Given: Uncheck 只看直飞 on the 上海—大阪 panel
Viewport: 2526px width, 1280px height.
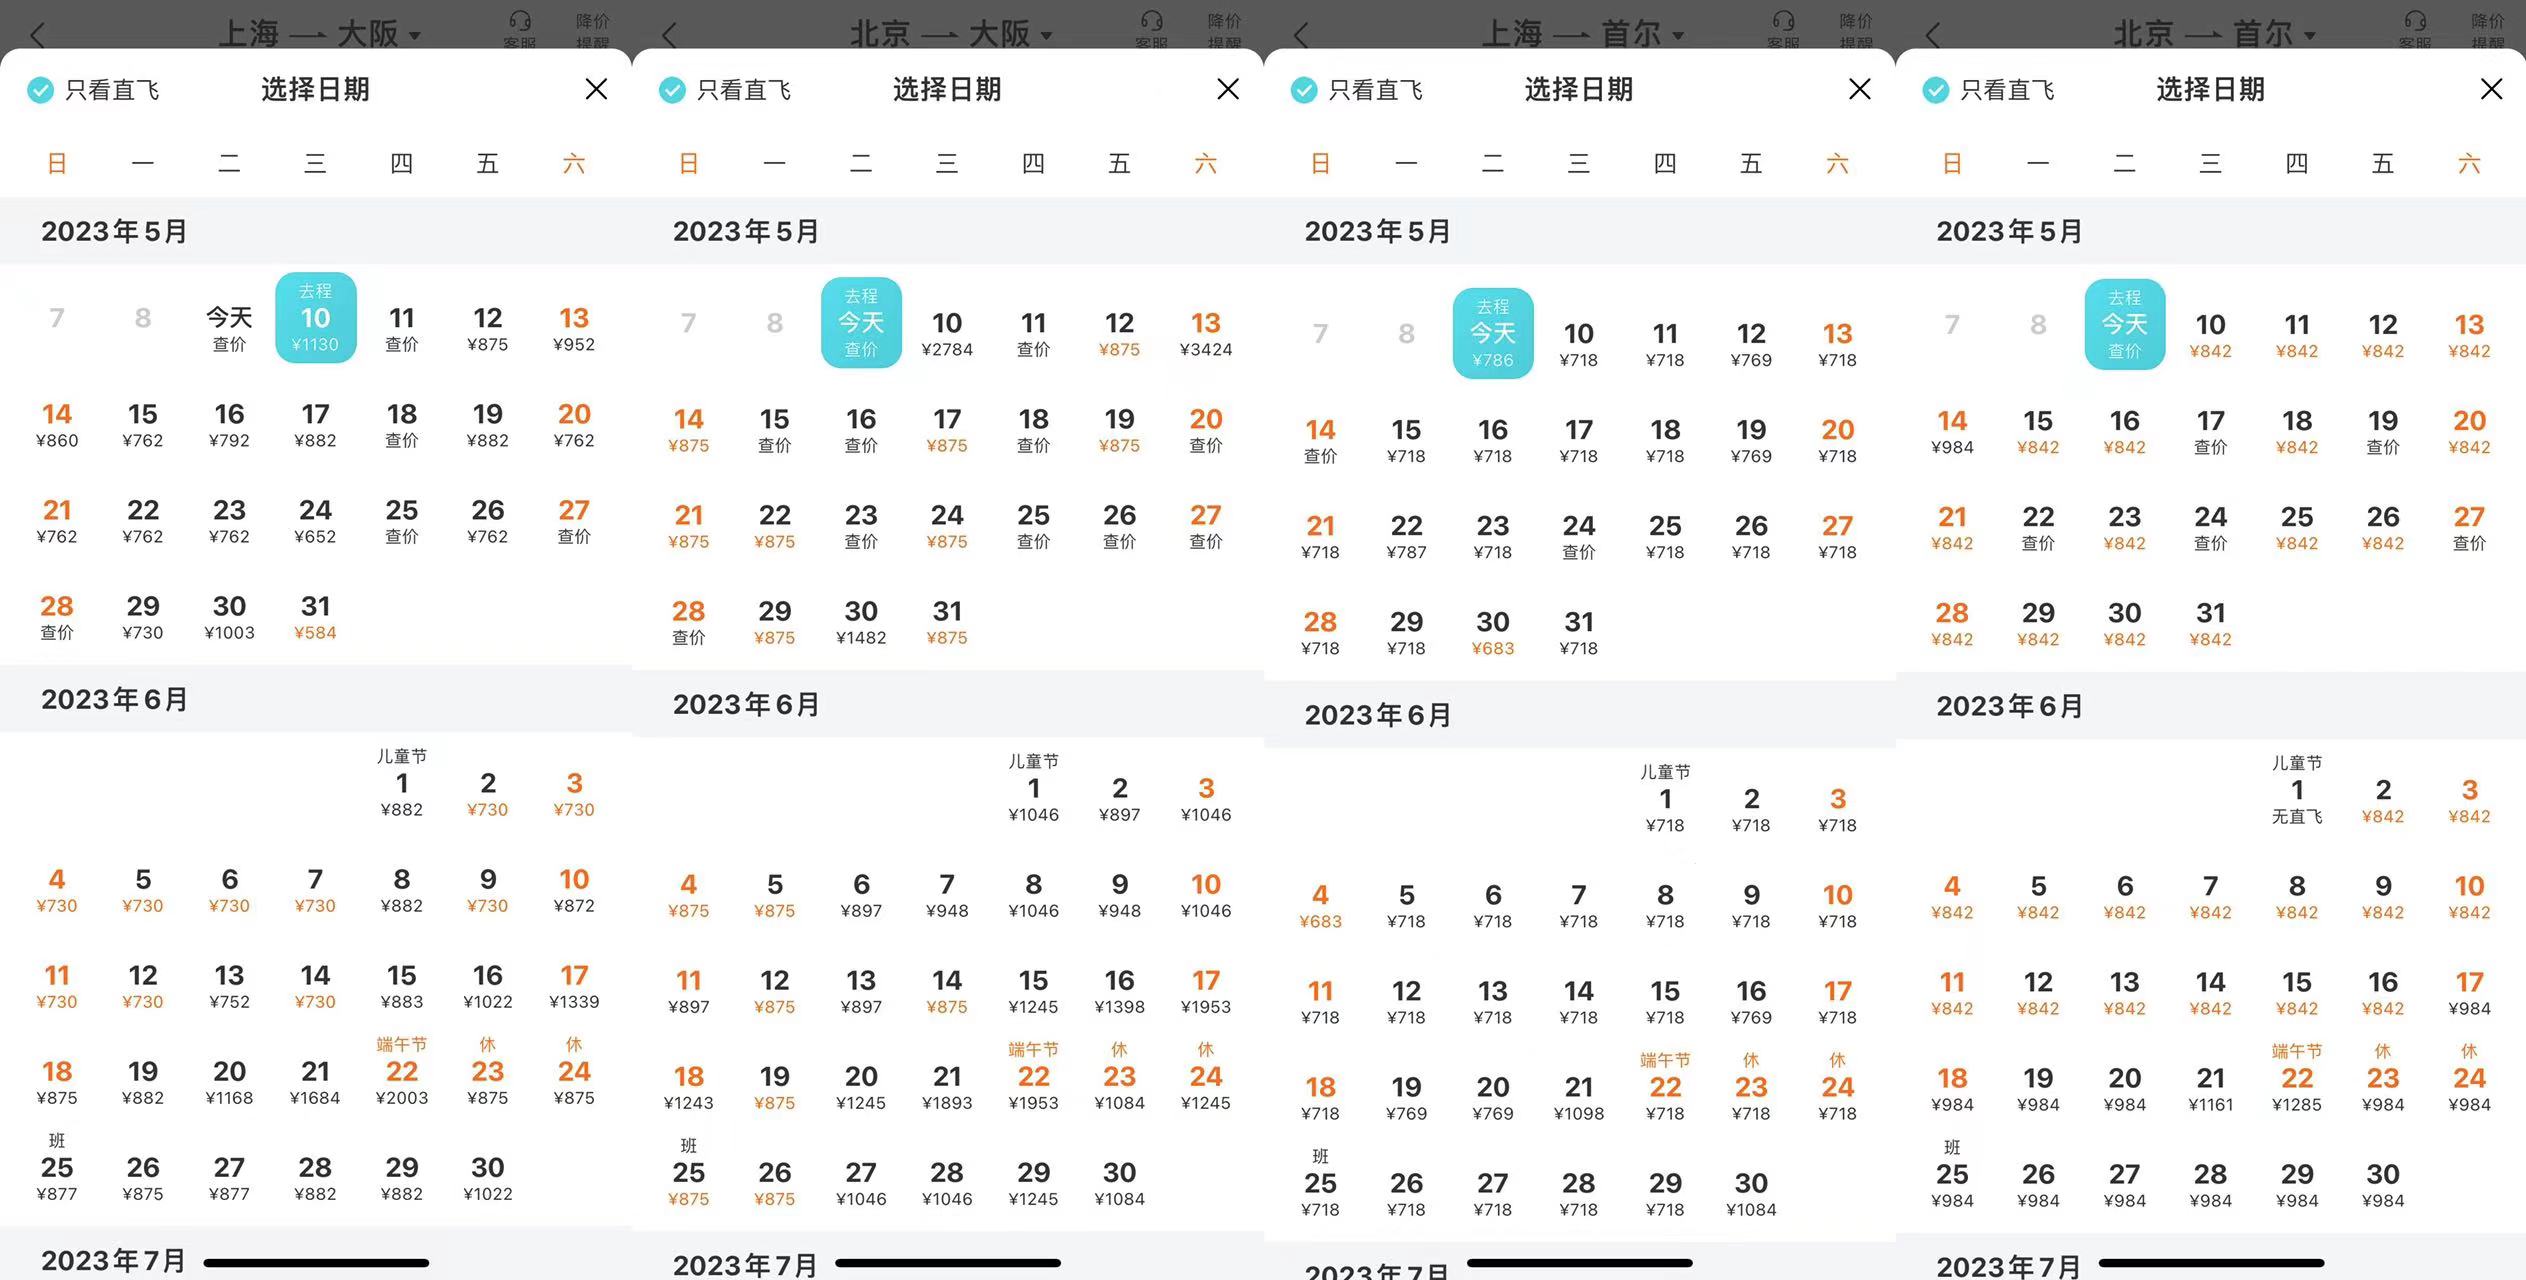Looking at the screenshot, I should tap(40, 89).
